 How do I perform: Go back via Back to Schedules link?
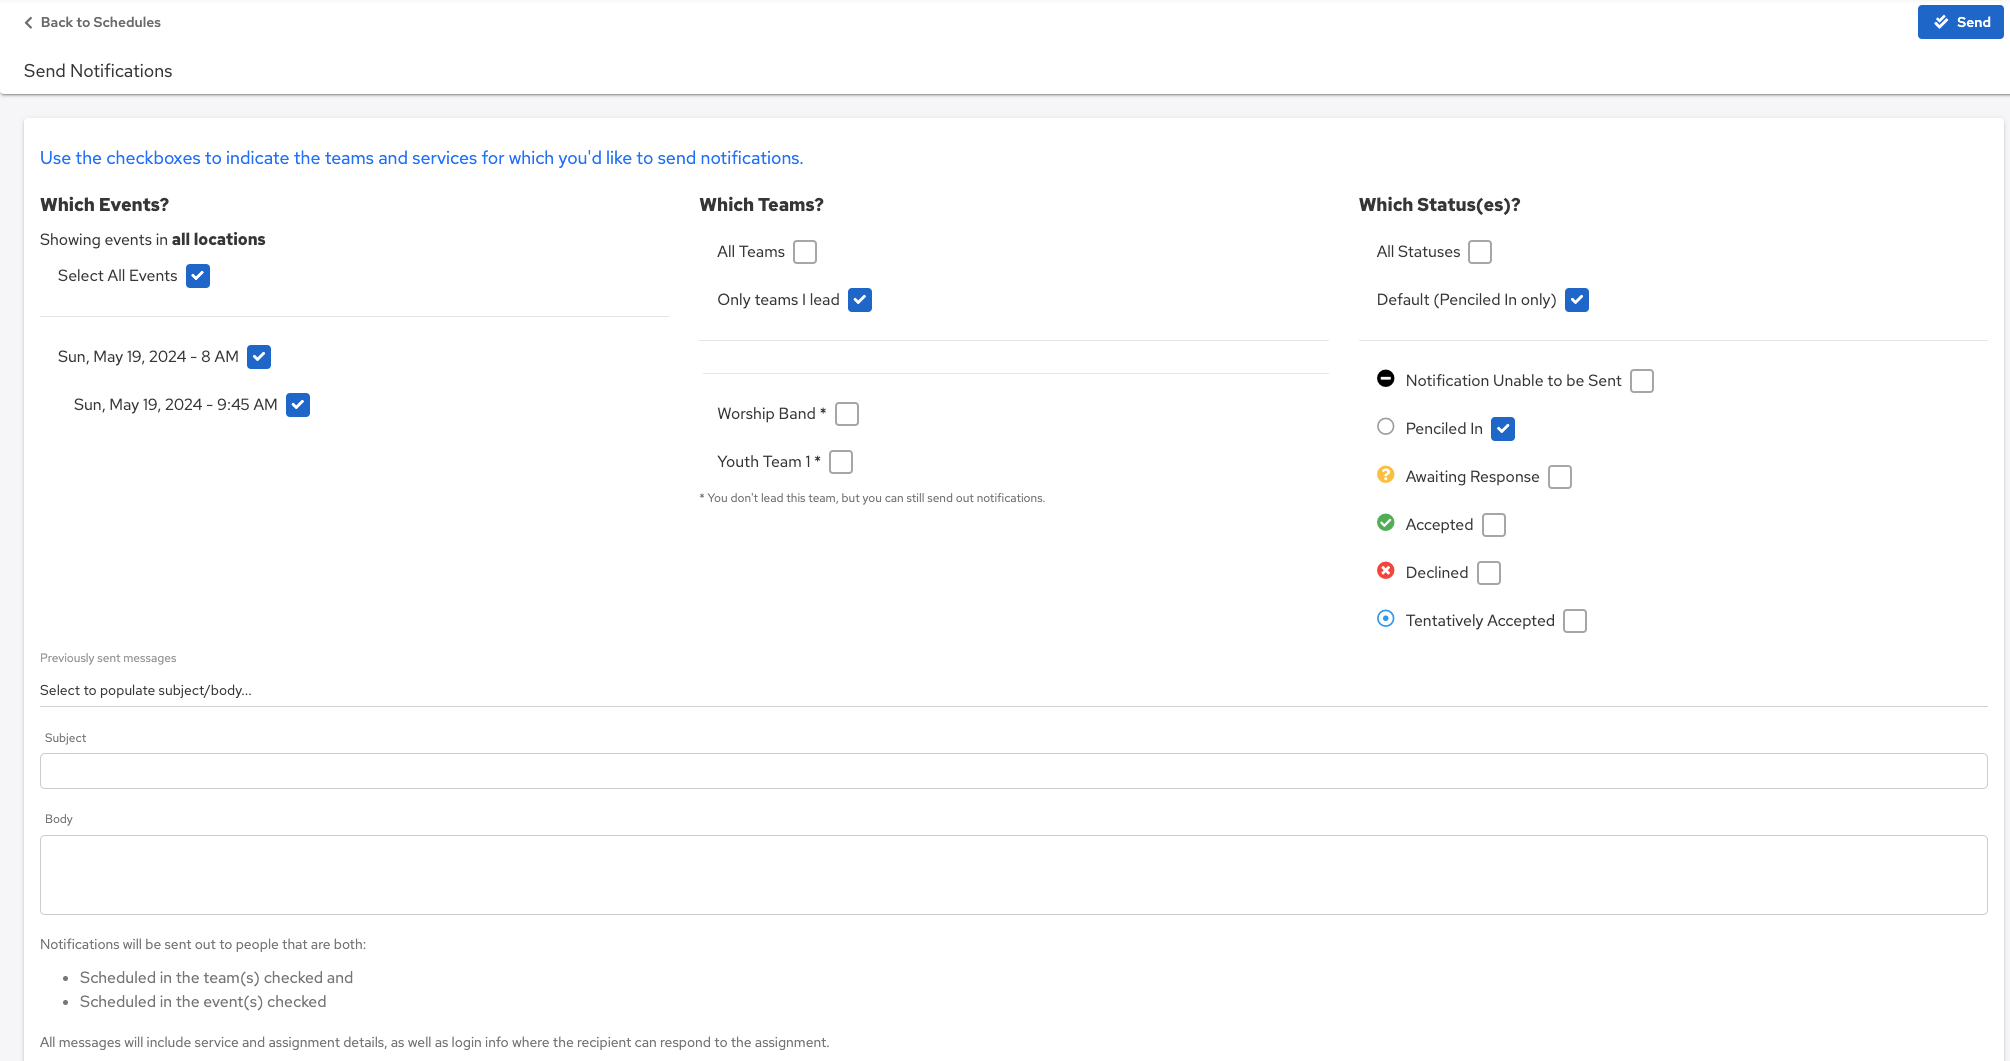[100, 22]
